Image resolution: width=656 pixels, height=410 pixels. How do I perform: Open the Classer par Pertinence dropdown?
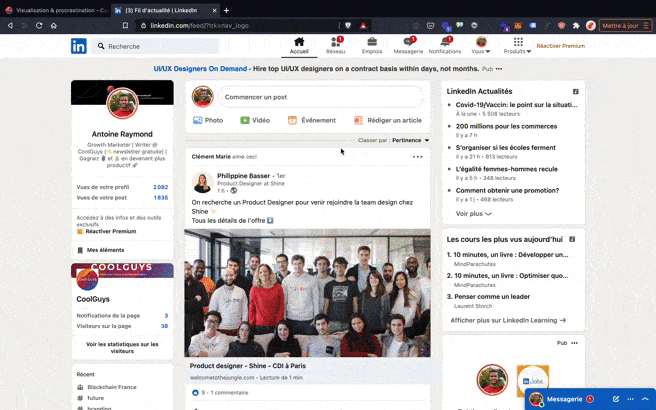pos(410,140)
